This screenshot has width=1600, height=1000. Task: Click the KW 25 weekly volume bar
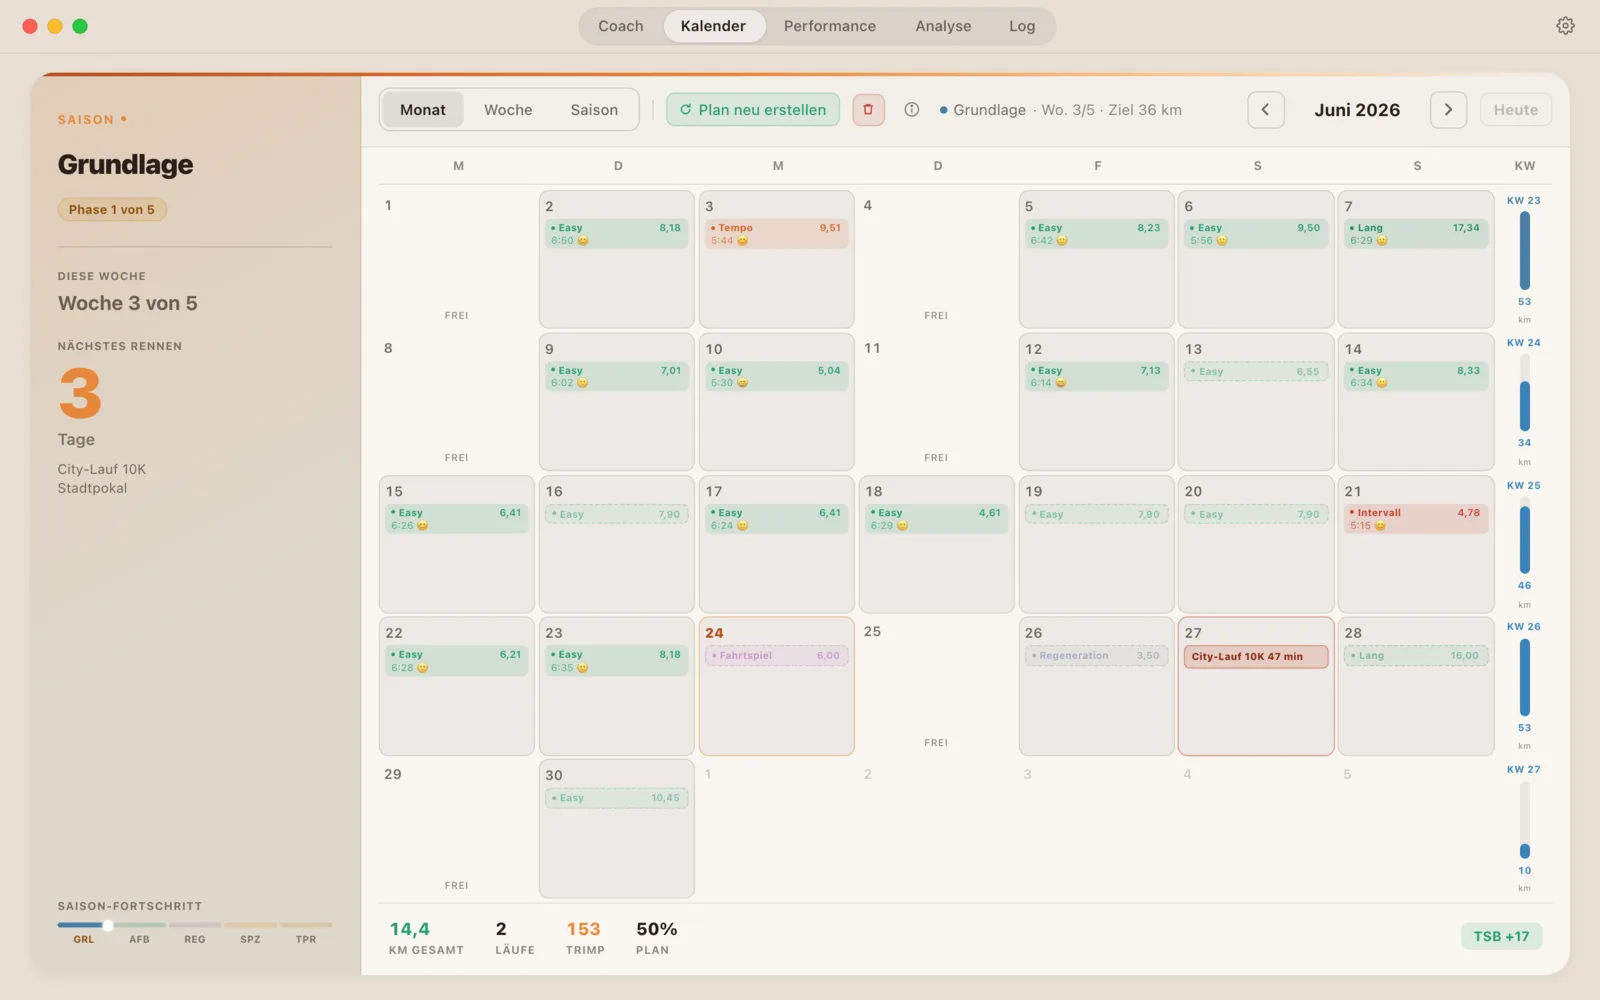(1524, 535)
